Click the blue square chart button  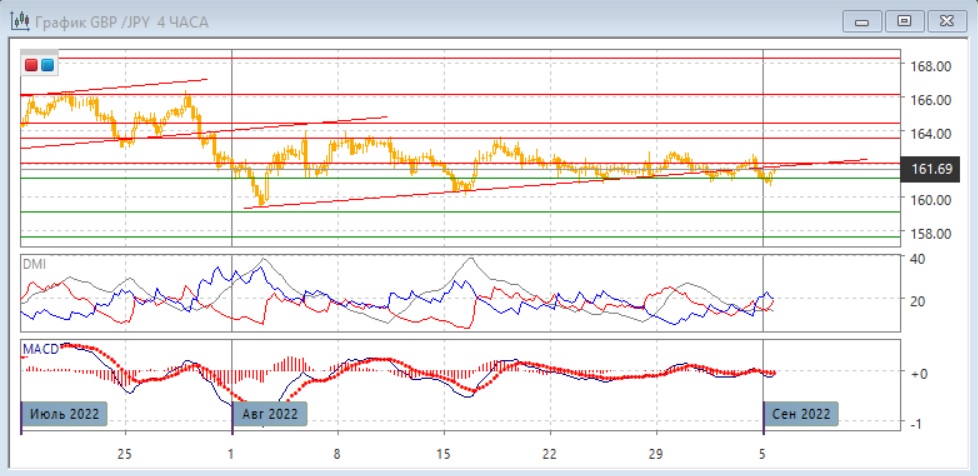pyautogui.click(x=47, y=65)
